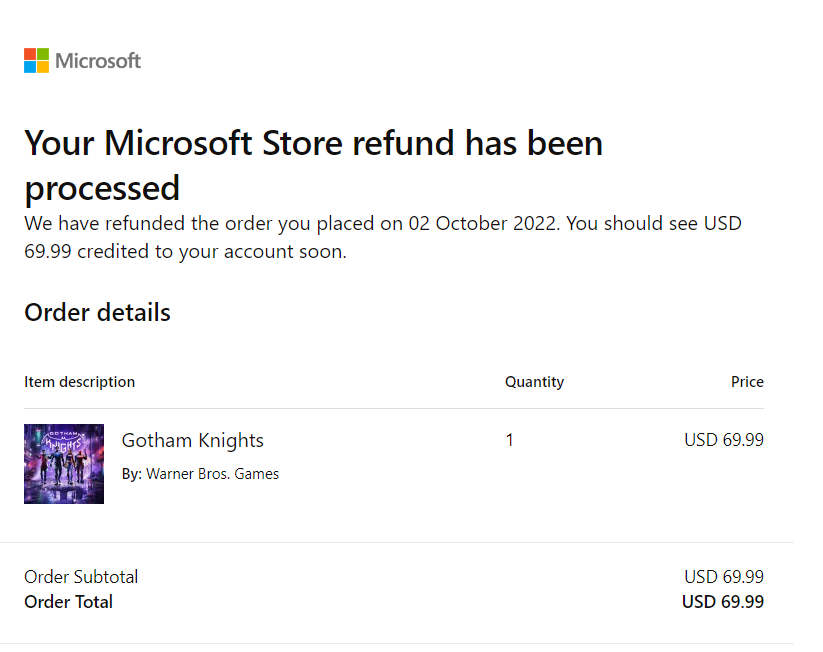Image resolution: width=823 pixels, height=652 pixels.
Task: Open the Gotham Knights cover thumbnail
Action: click(64, 464)
